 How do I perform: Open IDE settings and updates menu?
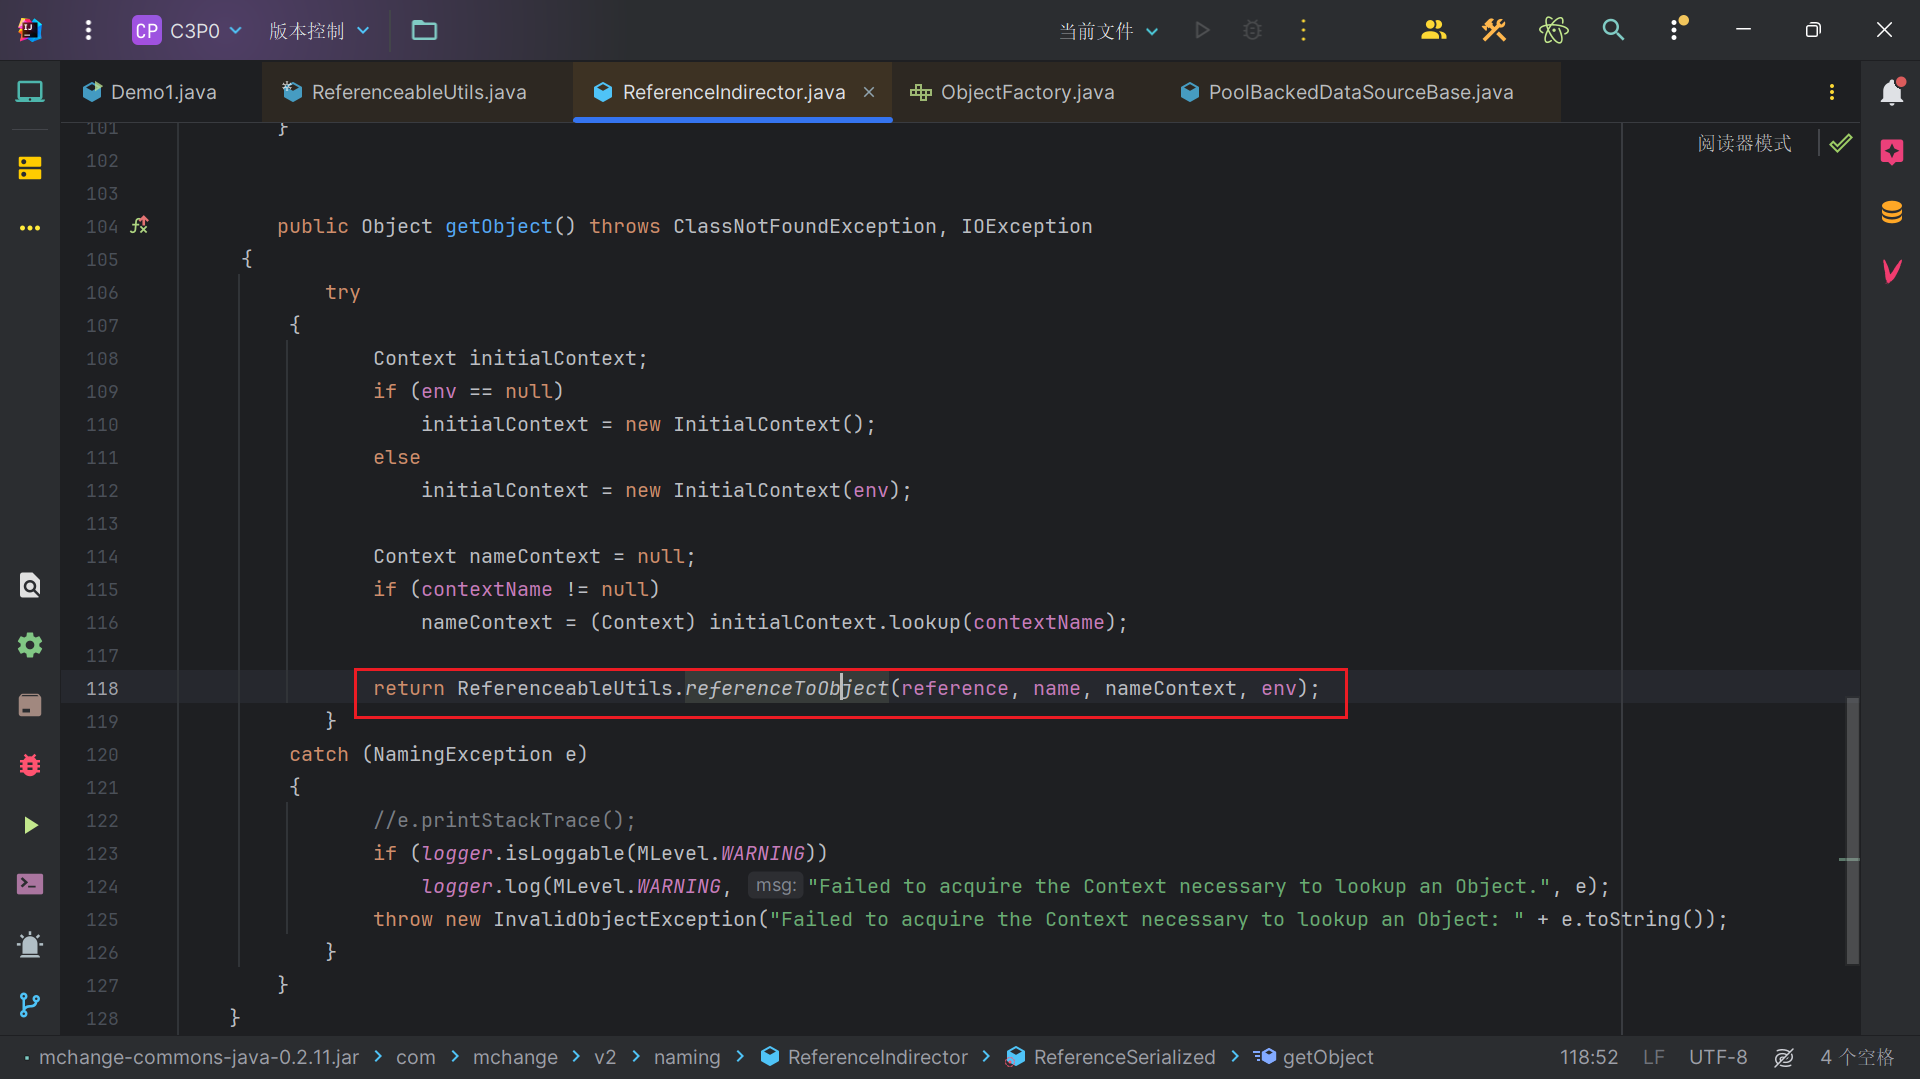tap(1677, 29)
